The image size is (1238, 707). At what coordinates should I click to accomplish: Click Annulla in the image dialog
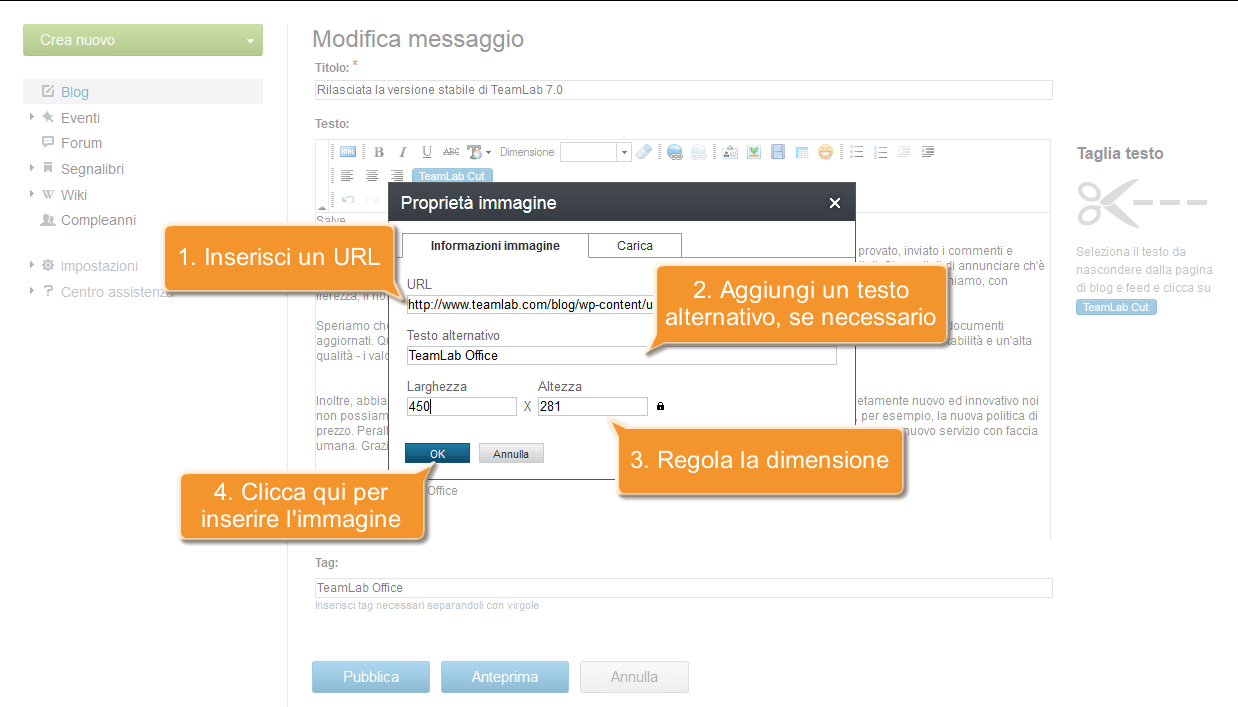click(511, 454)
